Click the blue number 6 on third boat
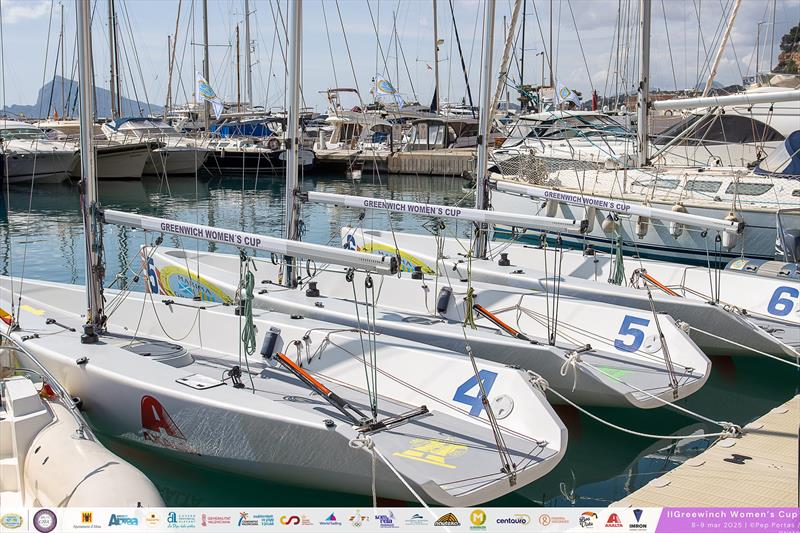Viewport: 800px width, 533px height. (783, 300)
